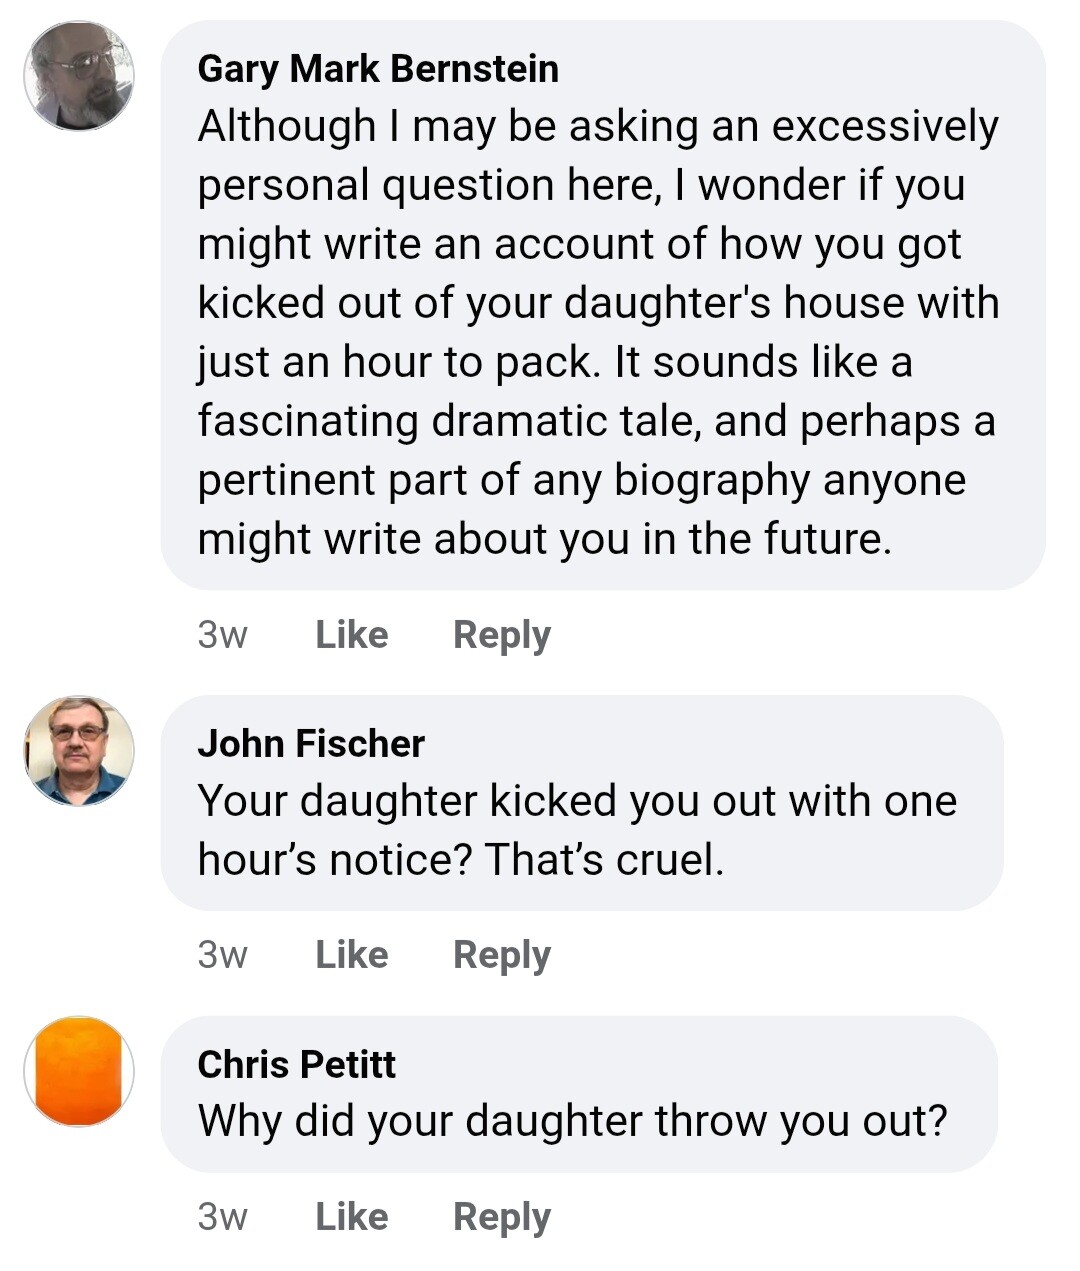Like Gary Mark Bernstein's comment

click(x=352, y=635)
